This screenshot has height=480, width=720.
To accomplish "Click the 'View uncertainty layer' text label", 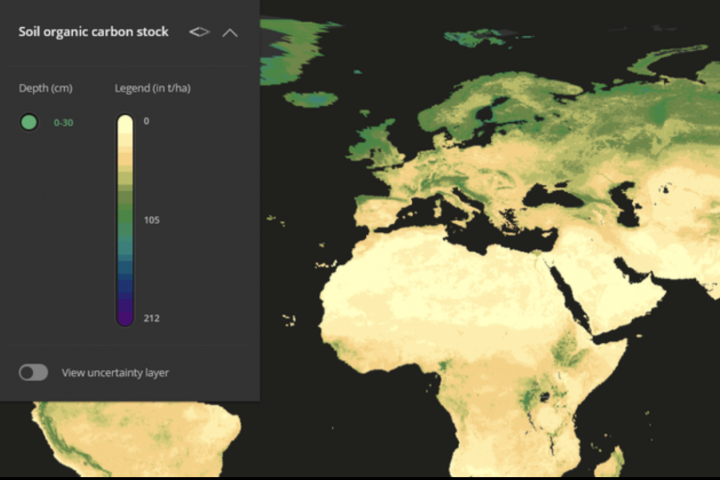I will coord(115,373).
